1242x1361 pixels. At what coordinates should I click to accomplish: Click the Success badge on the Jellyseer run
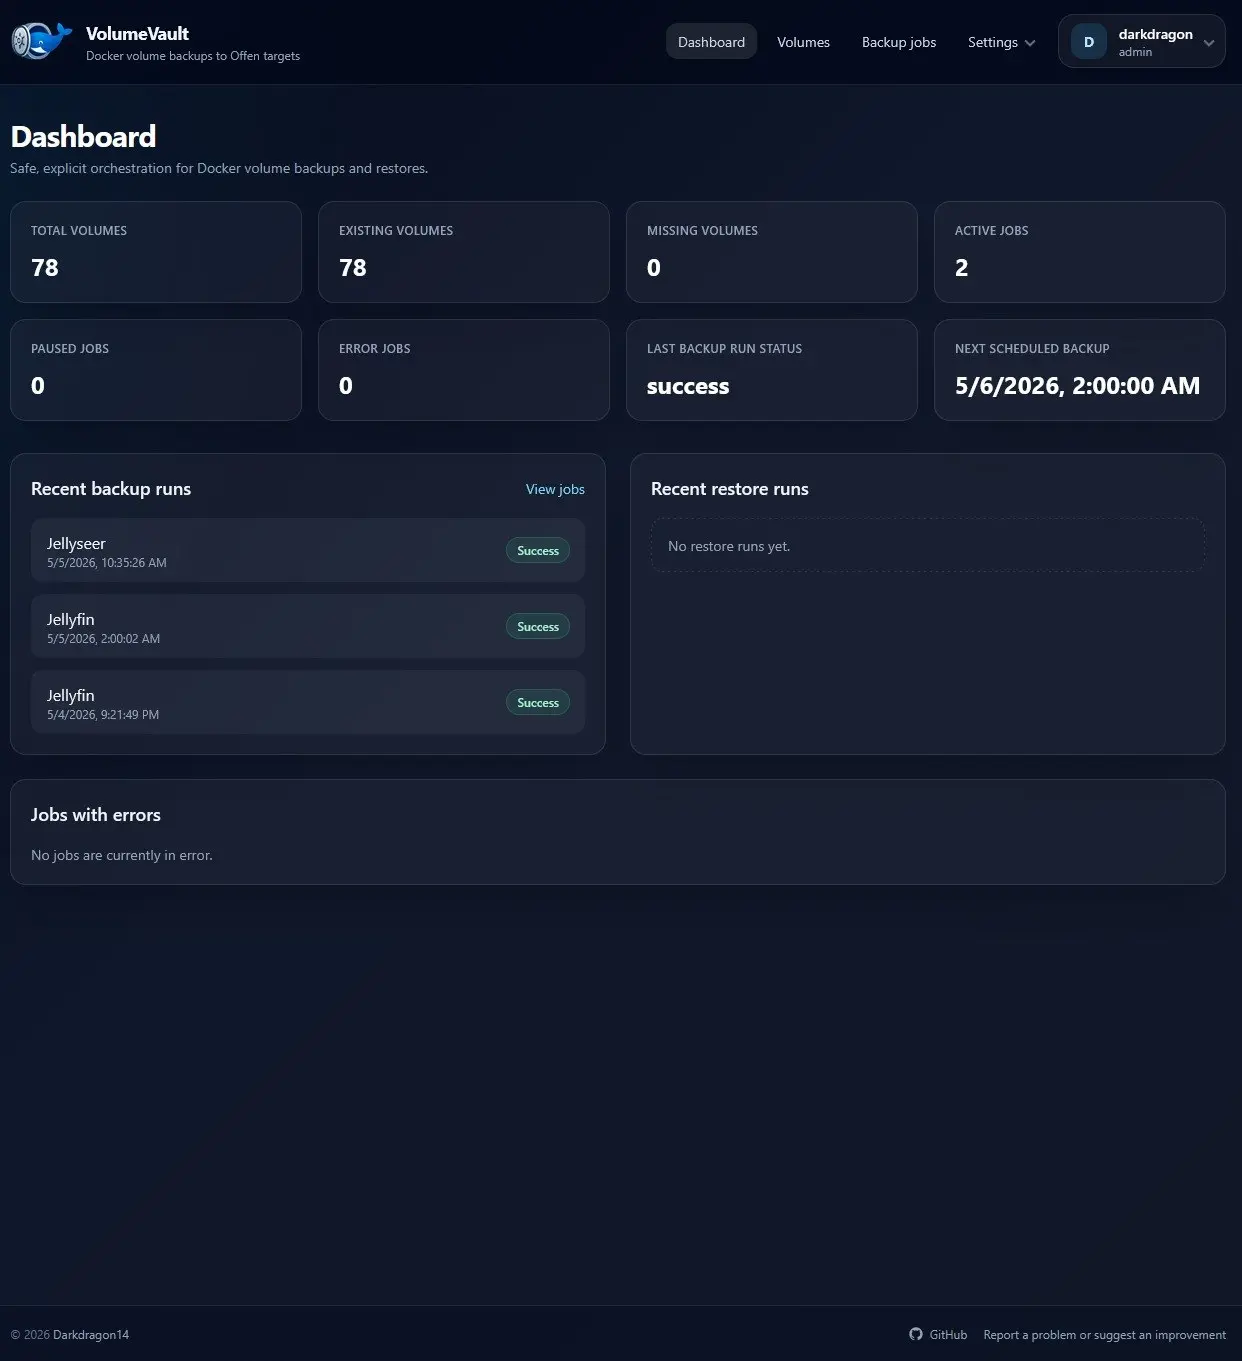point(537,551)
